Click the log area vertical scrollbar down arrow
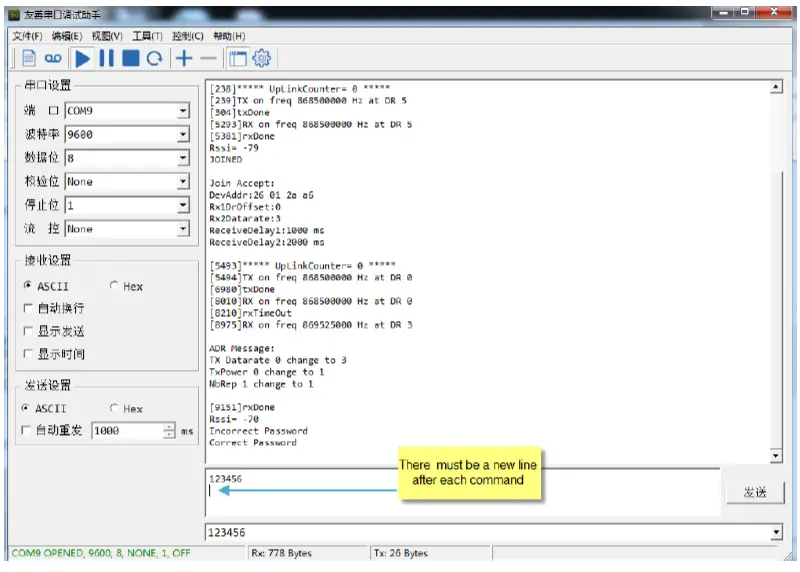 coord(776,456)
